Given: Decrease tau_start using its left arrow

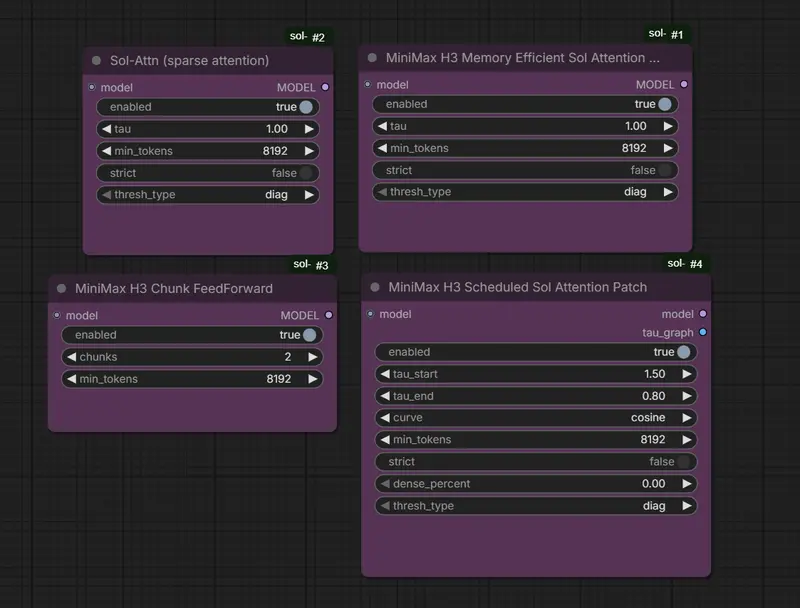Looking at the screenshot, I should point(385,374).
